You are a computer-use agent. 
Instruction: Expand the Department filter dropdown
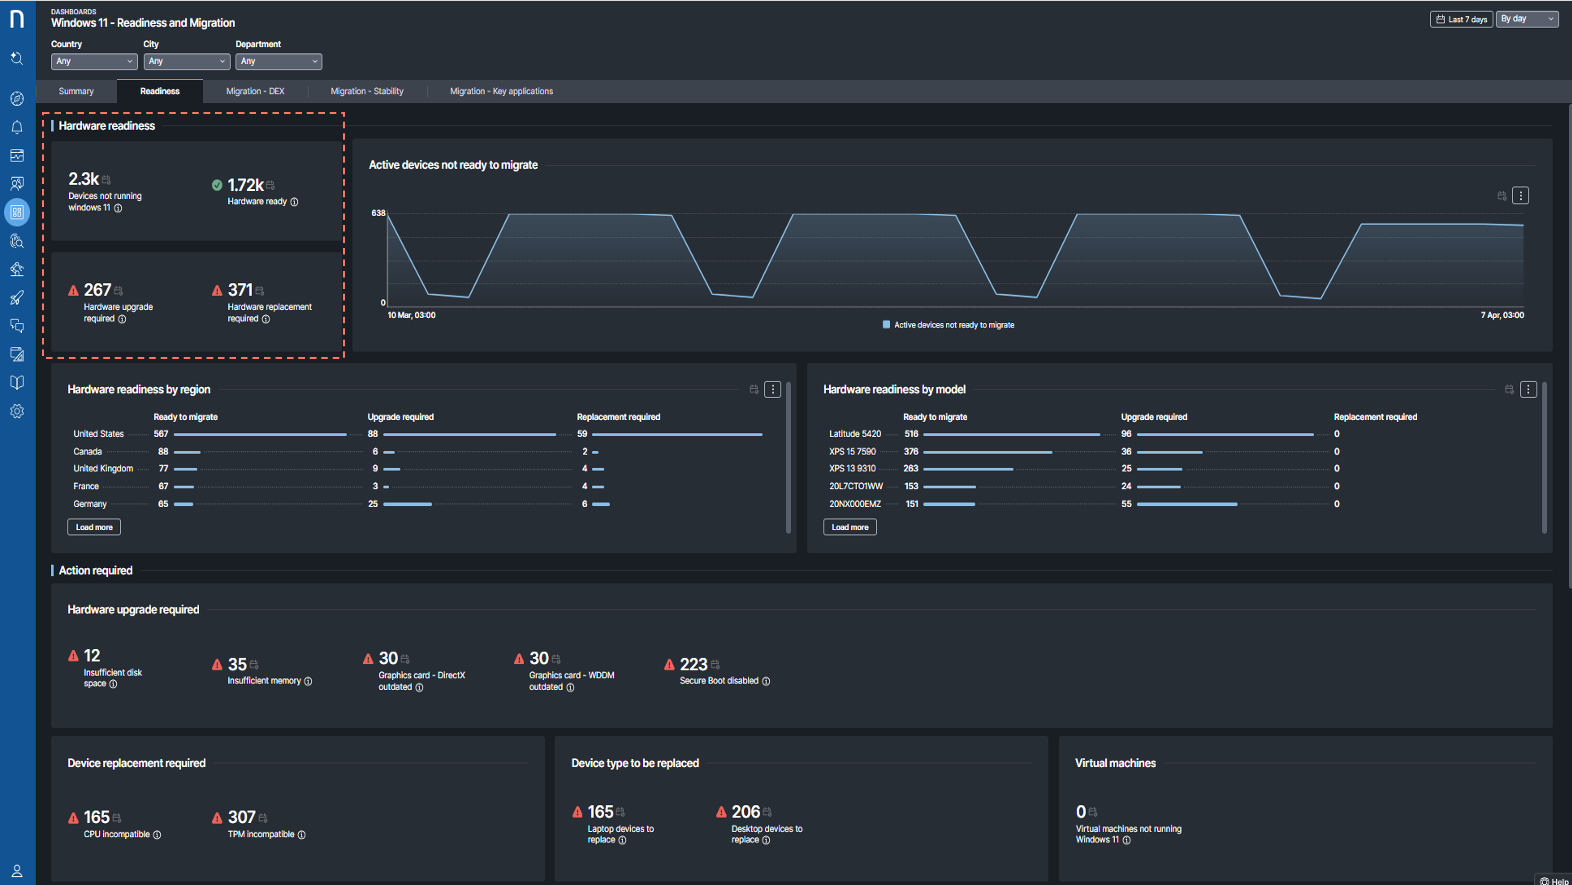tap(278, 61)
